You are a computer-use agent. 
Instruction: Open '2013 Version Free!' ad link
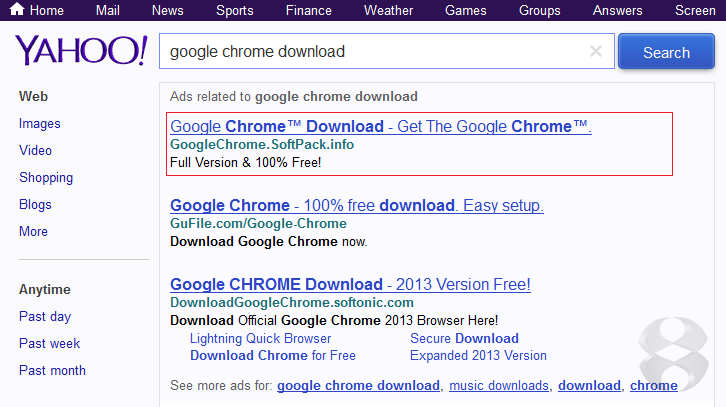[x=350, y=284]
